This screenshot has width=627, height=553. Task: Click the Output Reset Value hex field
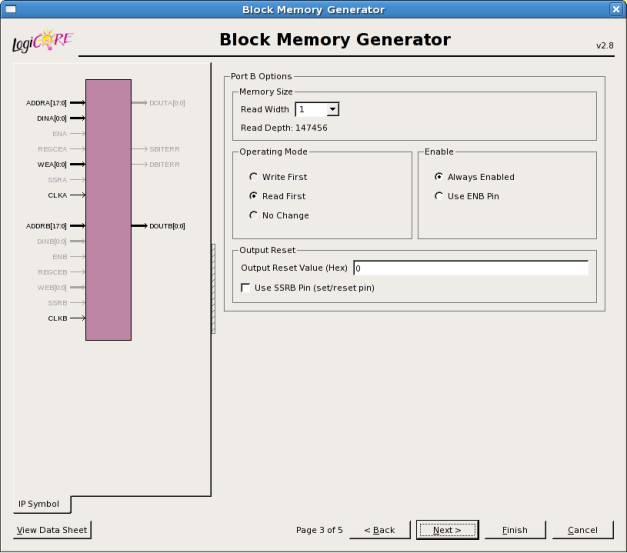point(471,268)
